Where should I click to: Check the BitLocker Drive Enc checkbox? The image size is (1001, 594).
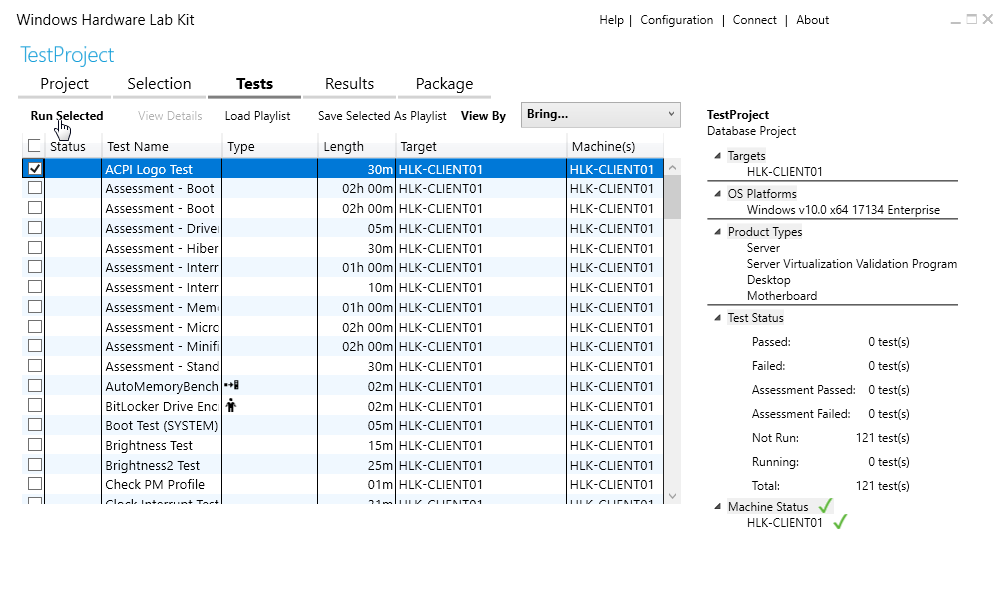tap(34, 405)
